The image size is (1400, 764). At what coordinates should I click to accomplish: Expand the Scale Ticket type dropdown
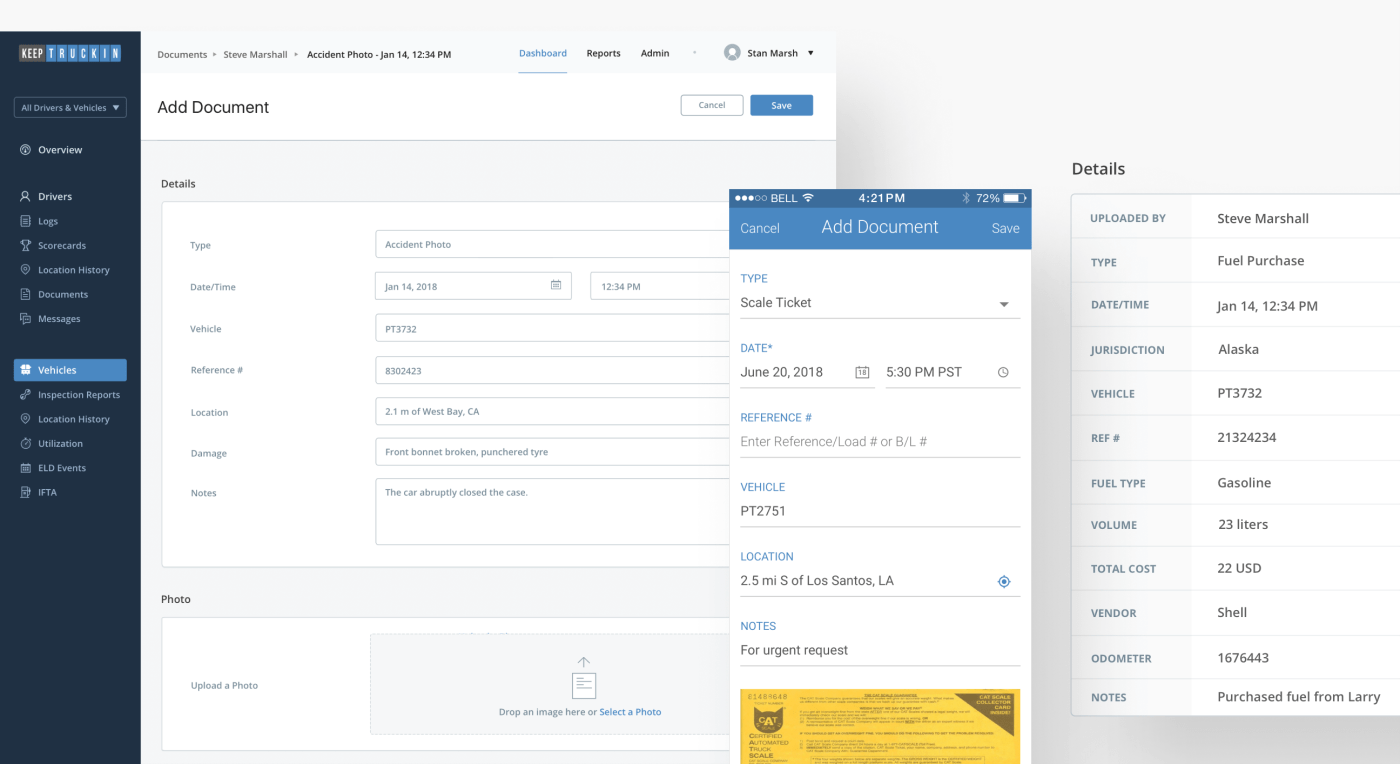tap(1003, 302)
